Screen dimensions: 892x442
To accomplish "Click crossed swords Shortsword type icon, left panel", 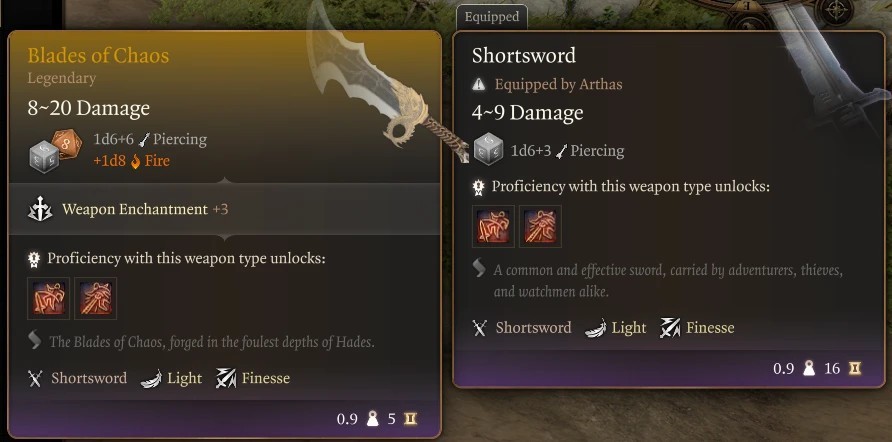I will point(35,378).
